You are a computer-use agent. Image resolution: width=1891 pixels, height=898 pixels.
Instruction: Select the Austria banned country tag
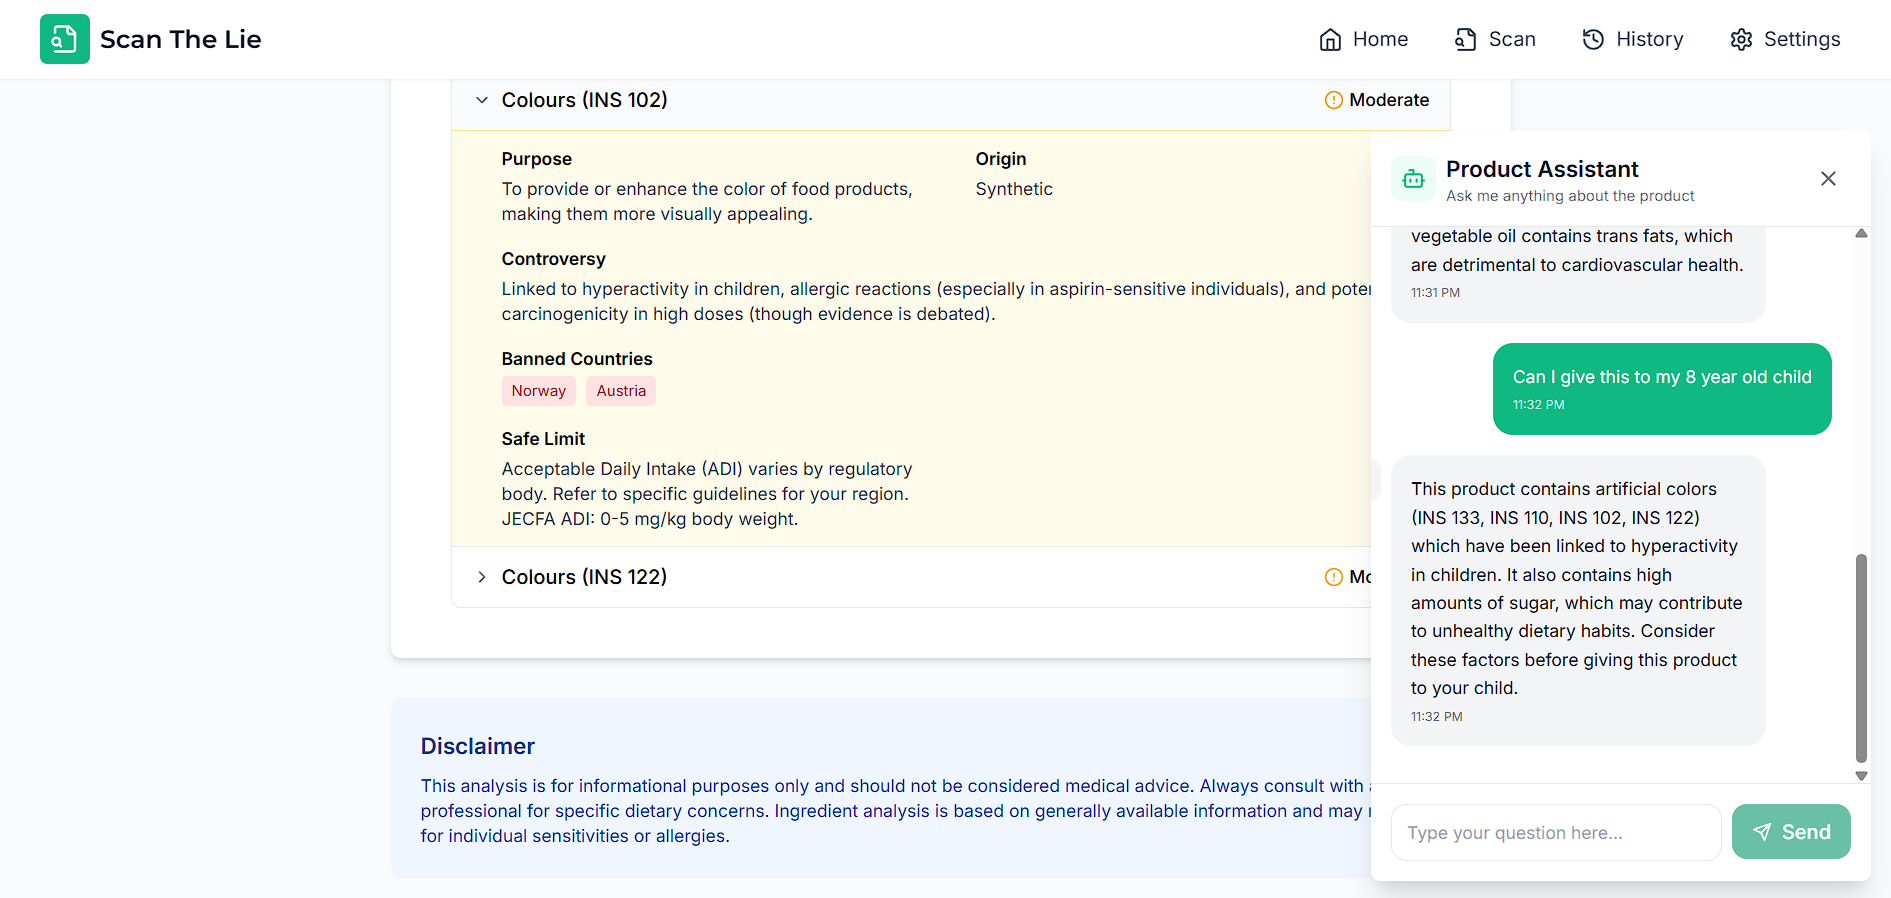pos(621,391)
